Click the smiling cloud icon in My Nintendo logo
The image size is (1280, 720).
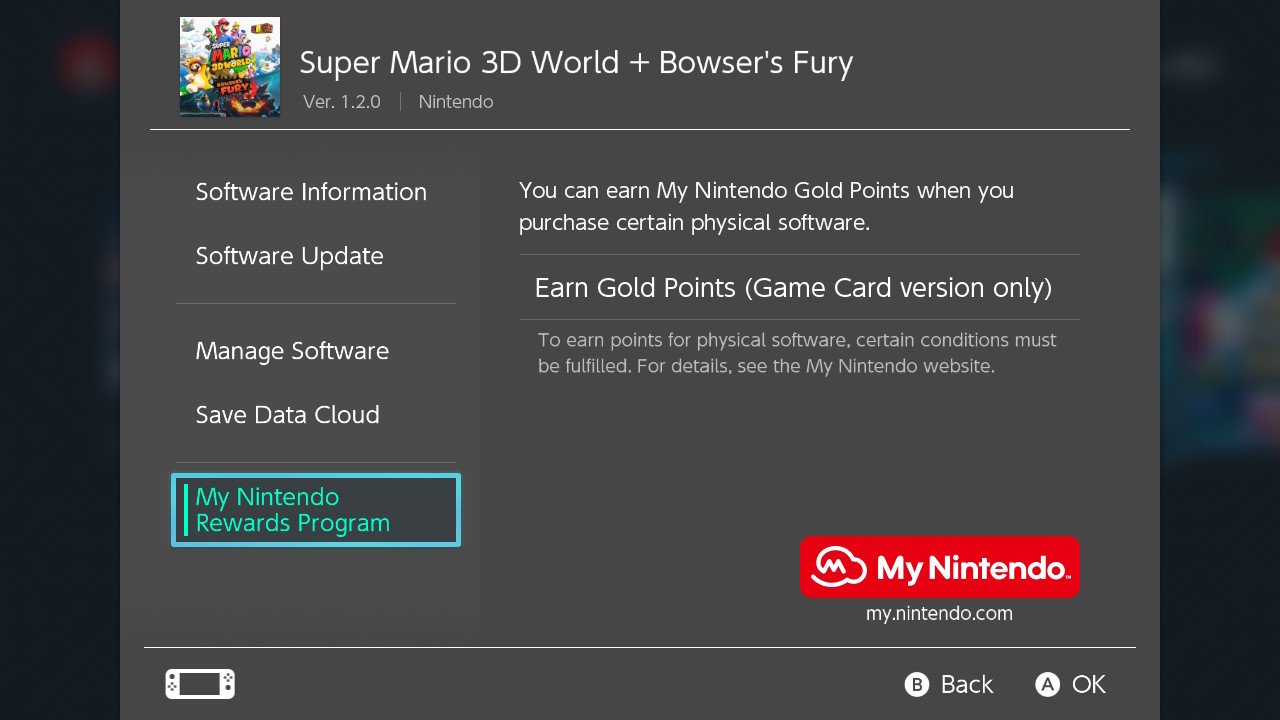click(838, 568)
